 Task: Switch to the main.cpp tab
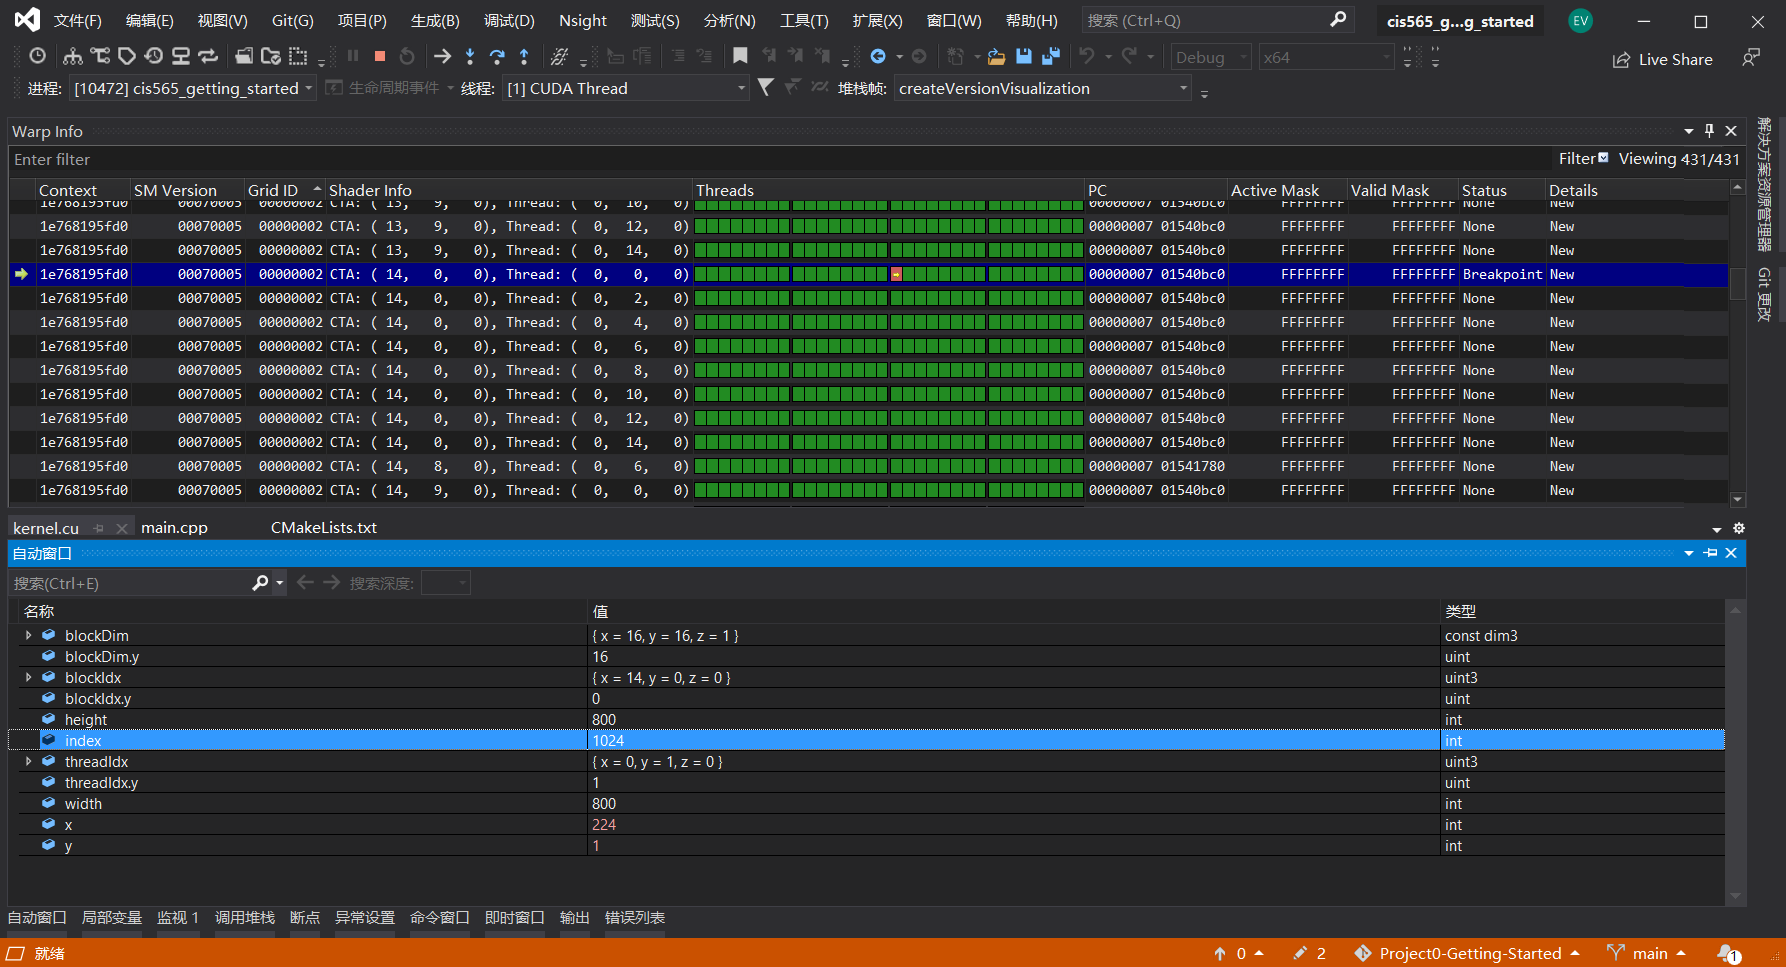pos(174,528)
